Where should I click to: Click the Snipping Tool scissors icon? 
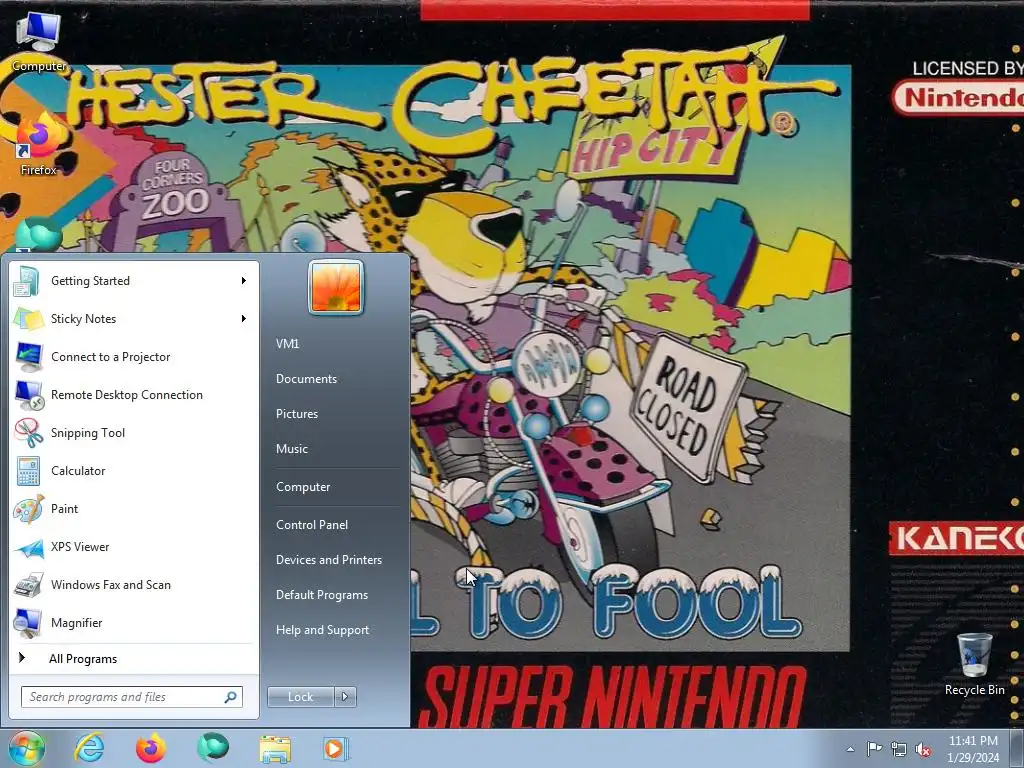28,432
